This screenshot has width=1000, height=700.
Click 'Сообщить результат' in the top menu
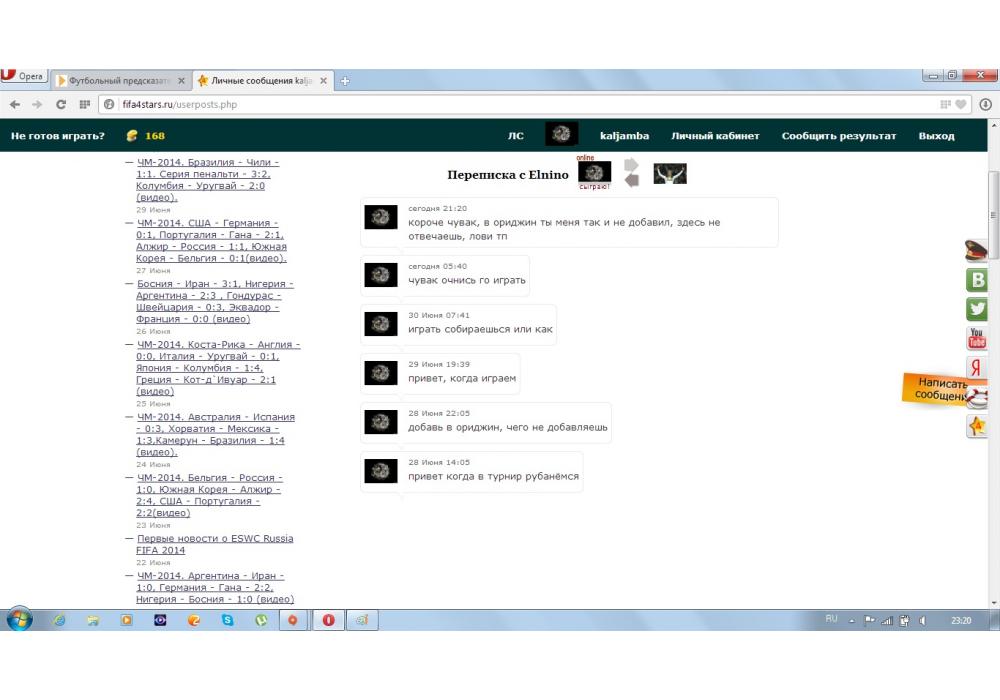[838, 136]
